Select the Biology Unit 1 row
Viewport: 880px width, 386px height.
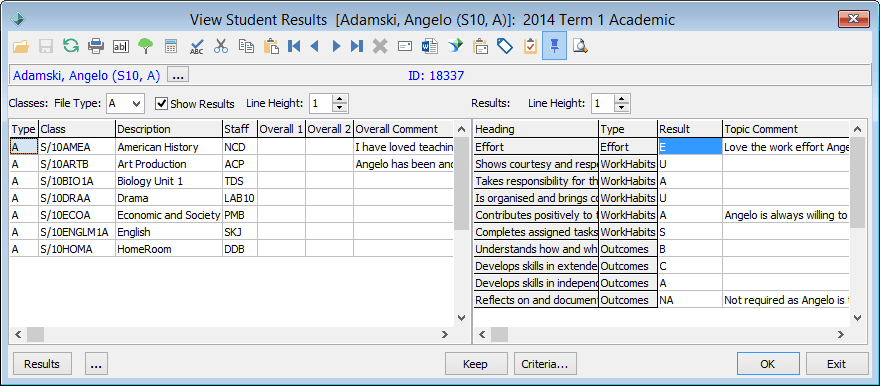231,181
